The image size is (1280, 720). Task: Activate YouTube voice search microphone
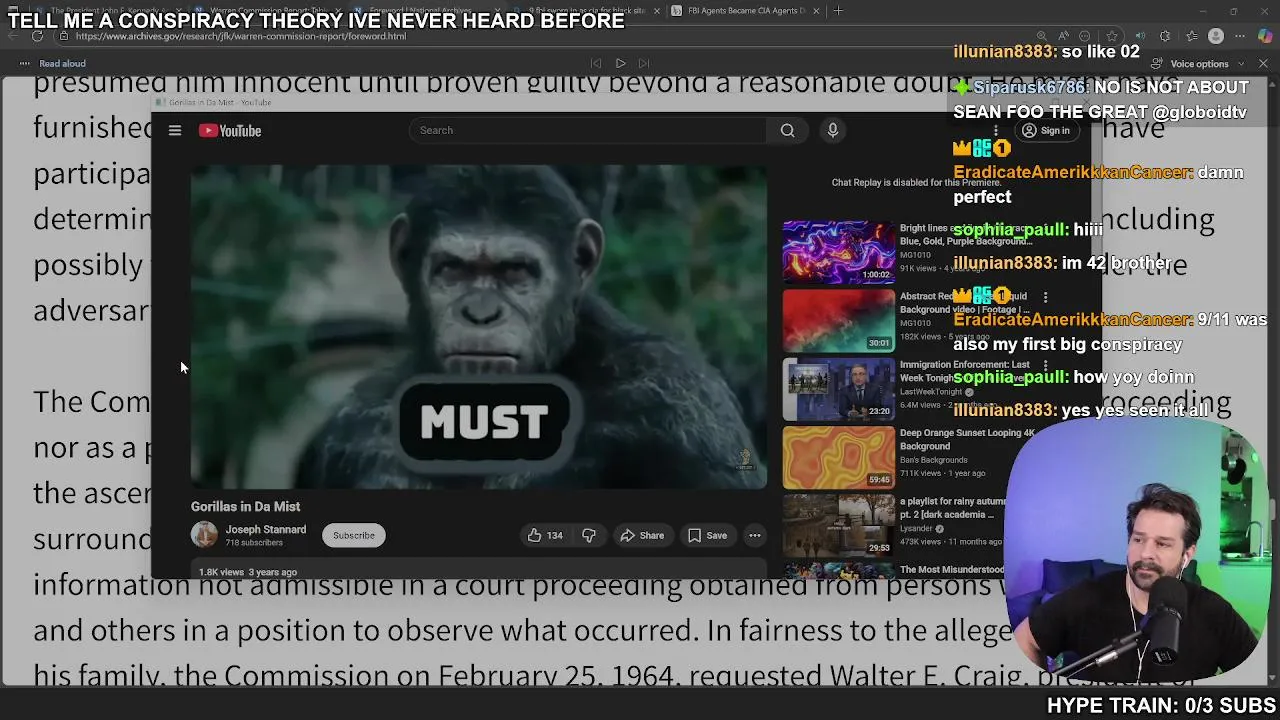click(x=832, y=130)
